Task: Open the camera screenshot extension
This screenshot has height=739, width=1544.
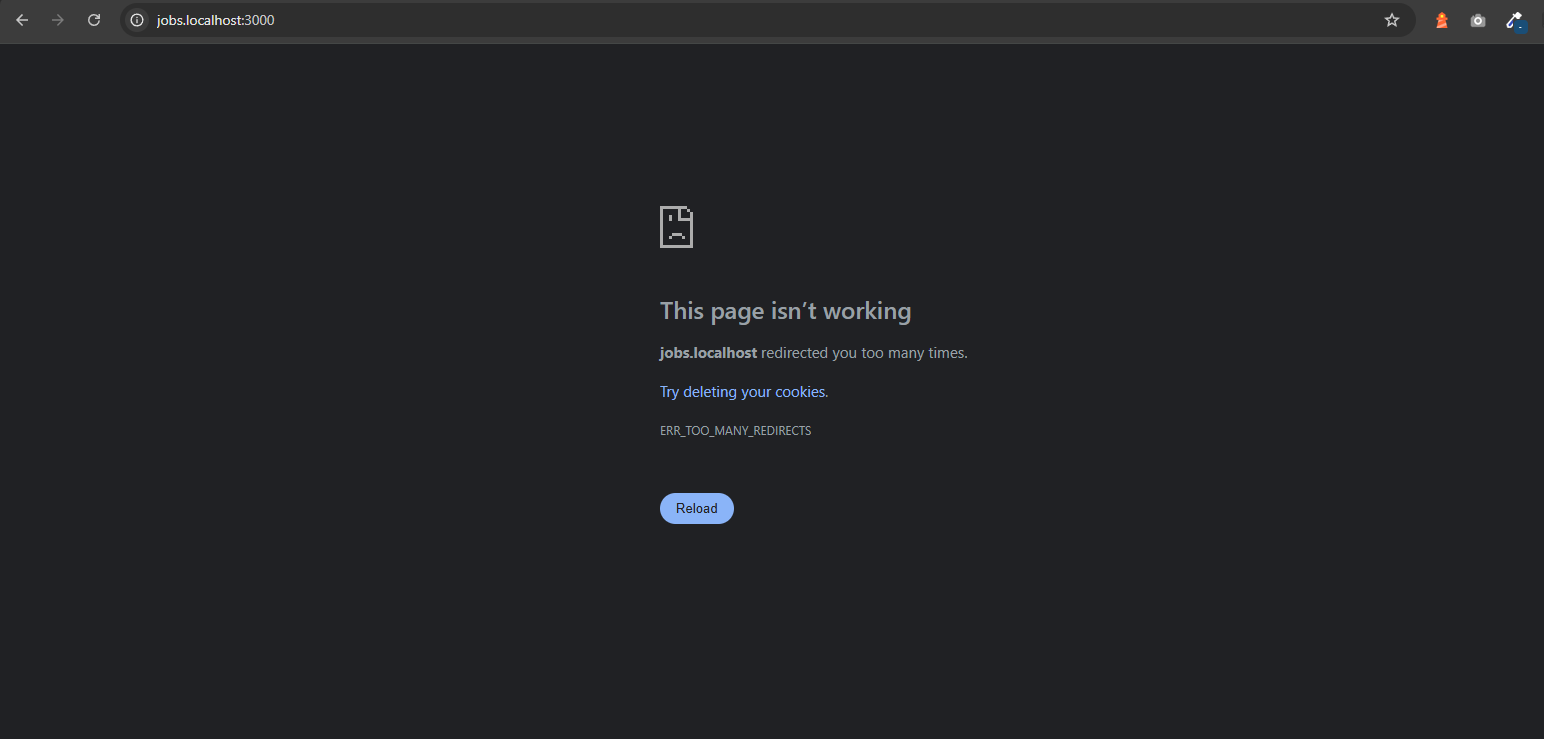Action: pyautogui.click(x=1478, y=20)
